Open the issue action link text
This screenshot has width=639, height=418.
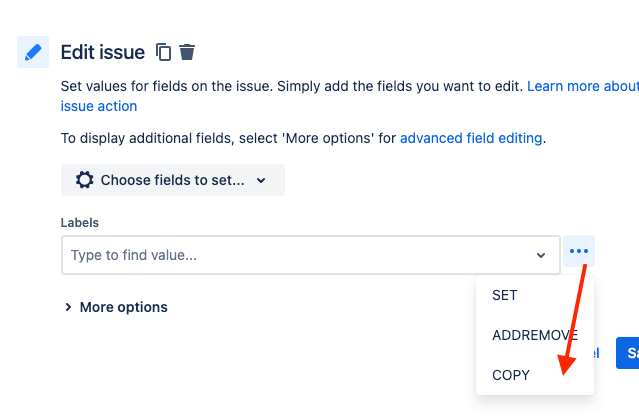coord(99,106)
